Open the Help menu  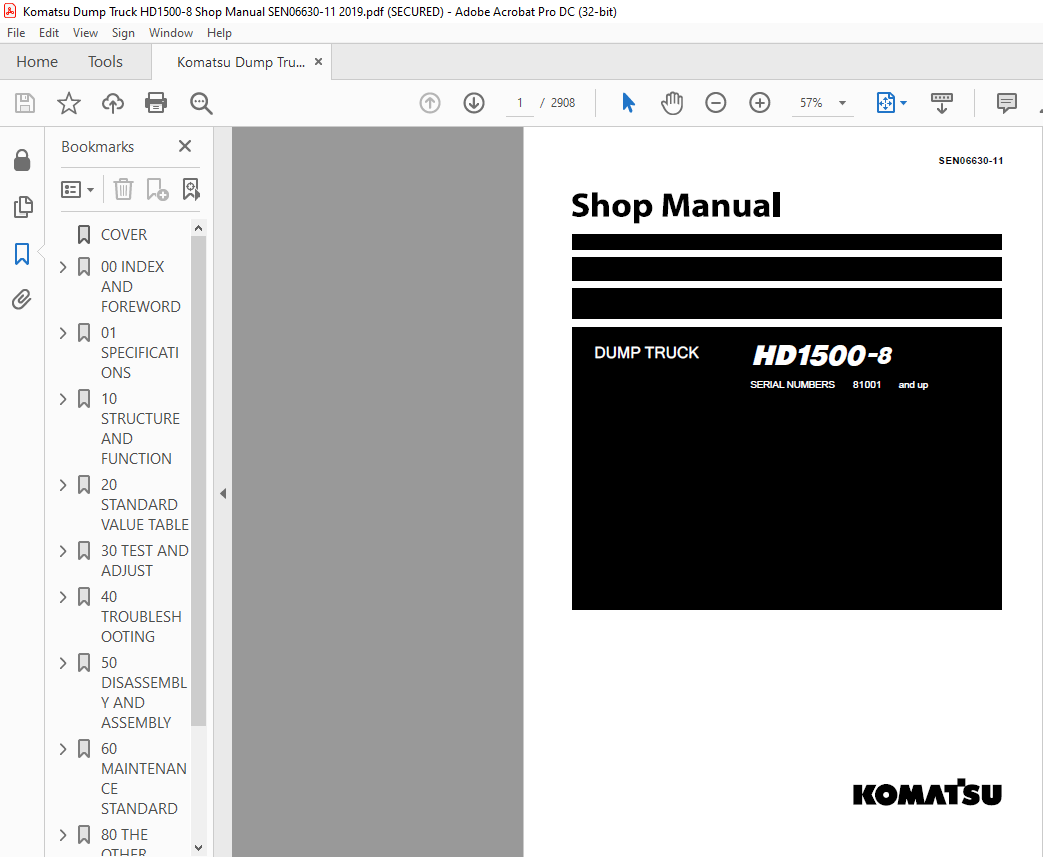[x=219, y=33]
